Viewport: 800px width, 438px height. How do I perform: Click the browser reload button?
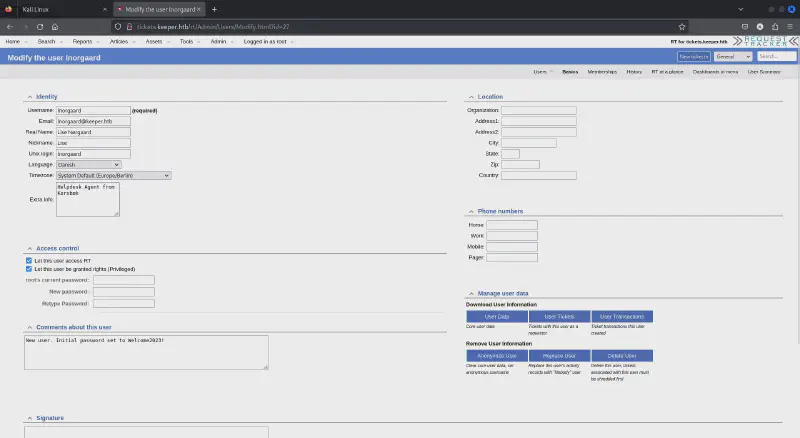pos(40,26)
